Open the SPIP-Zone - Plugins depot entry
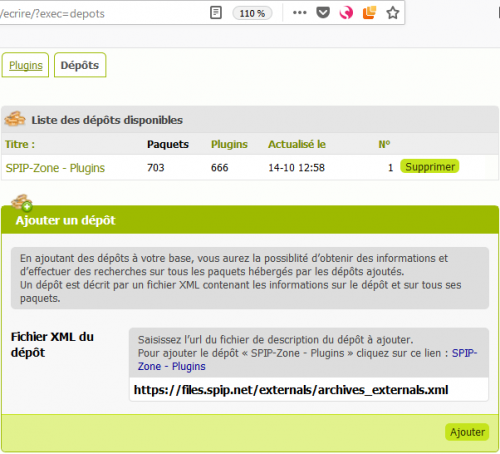This screenshot has height=454, width=500. pyautogui.click(x=55, y=168)
